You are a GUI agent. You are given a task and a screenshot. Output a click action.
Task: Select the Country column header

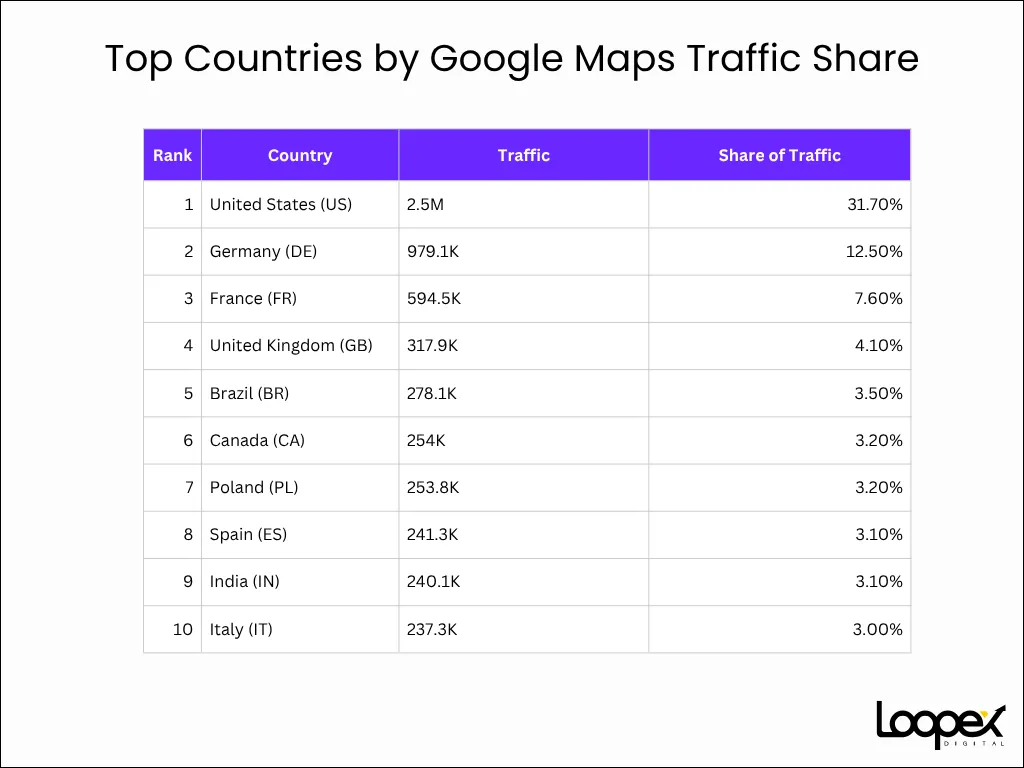[x=300, y=155]
